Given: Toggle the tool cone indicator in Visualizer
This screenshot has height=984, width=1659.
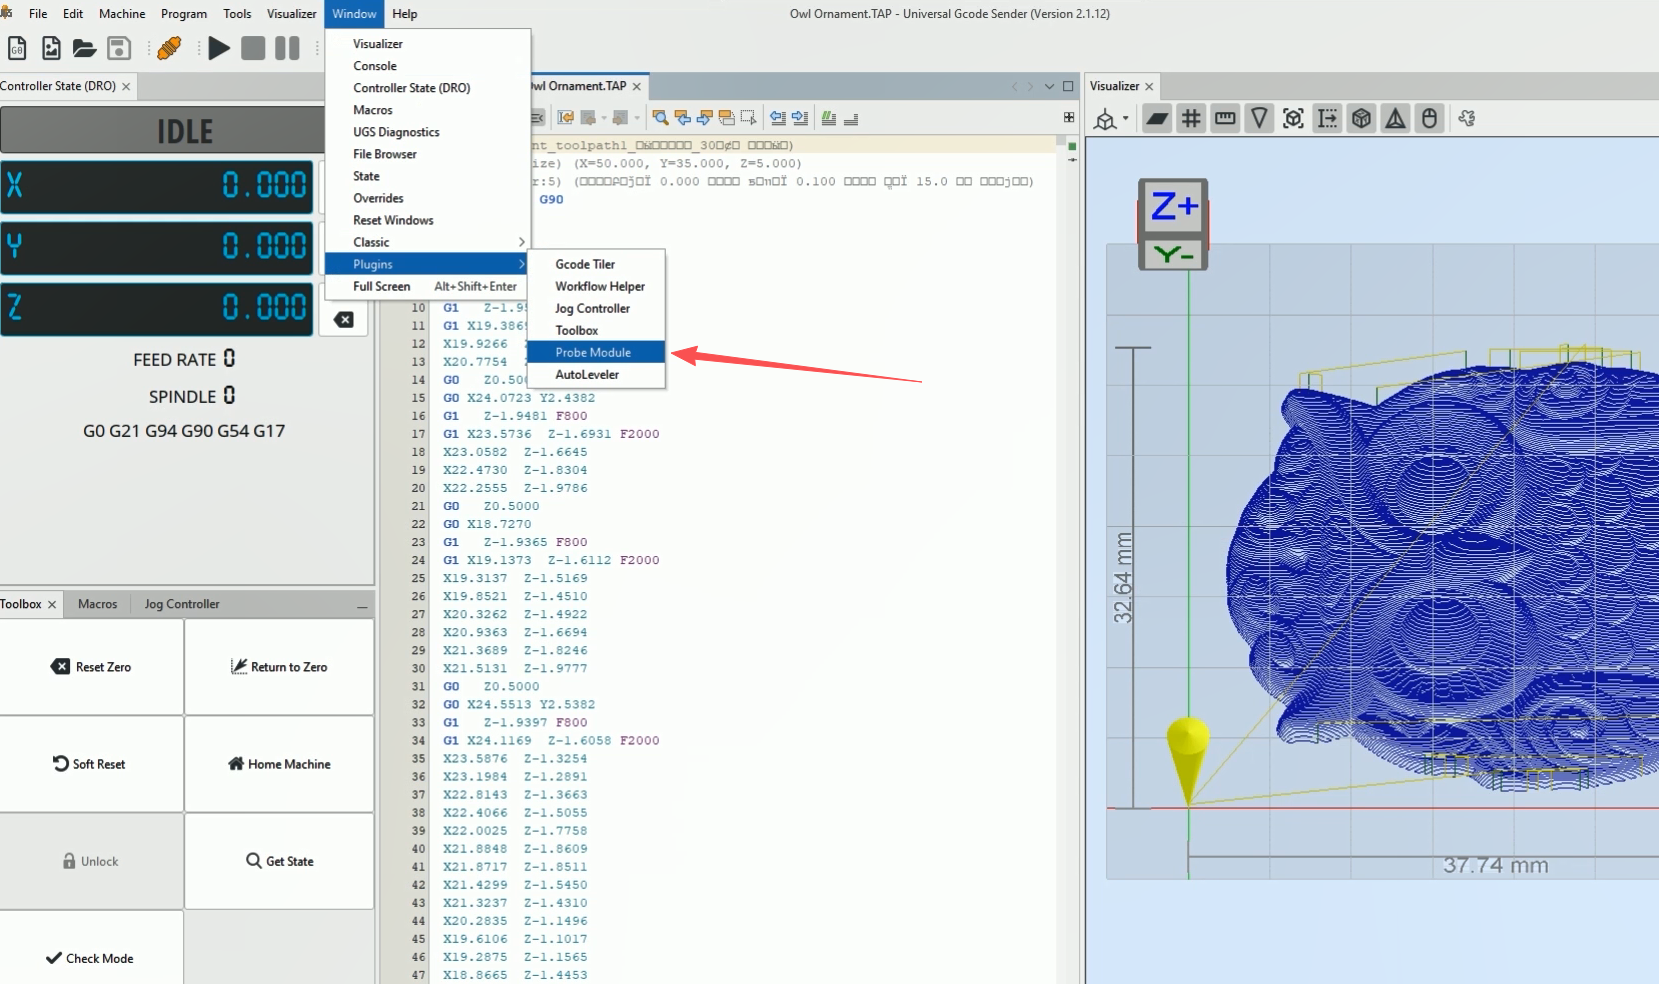Looking at the screenshot, I should pos(1259,119).
